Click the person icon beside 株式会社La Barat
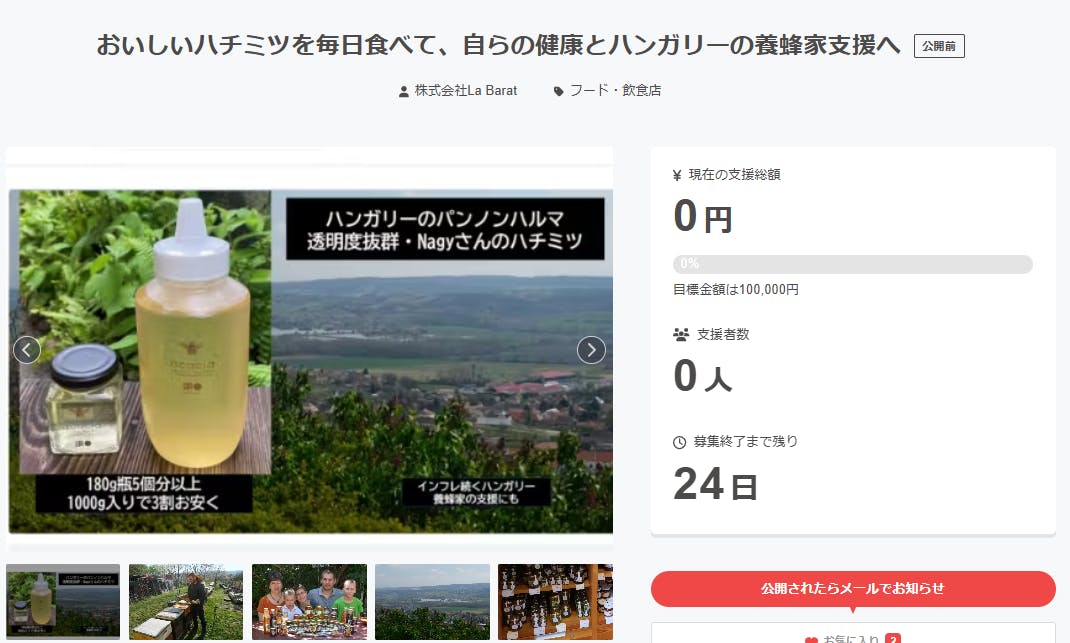Image resolution: width=1070 pixels, height=643 pixels. pyautogui.click(x=403, y=91)
